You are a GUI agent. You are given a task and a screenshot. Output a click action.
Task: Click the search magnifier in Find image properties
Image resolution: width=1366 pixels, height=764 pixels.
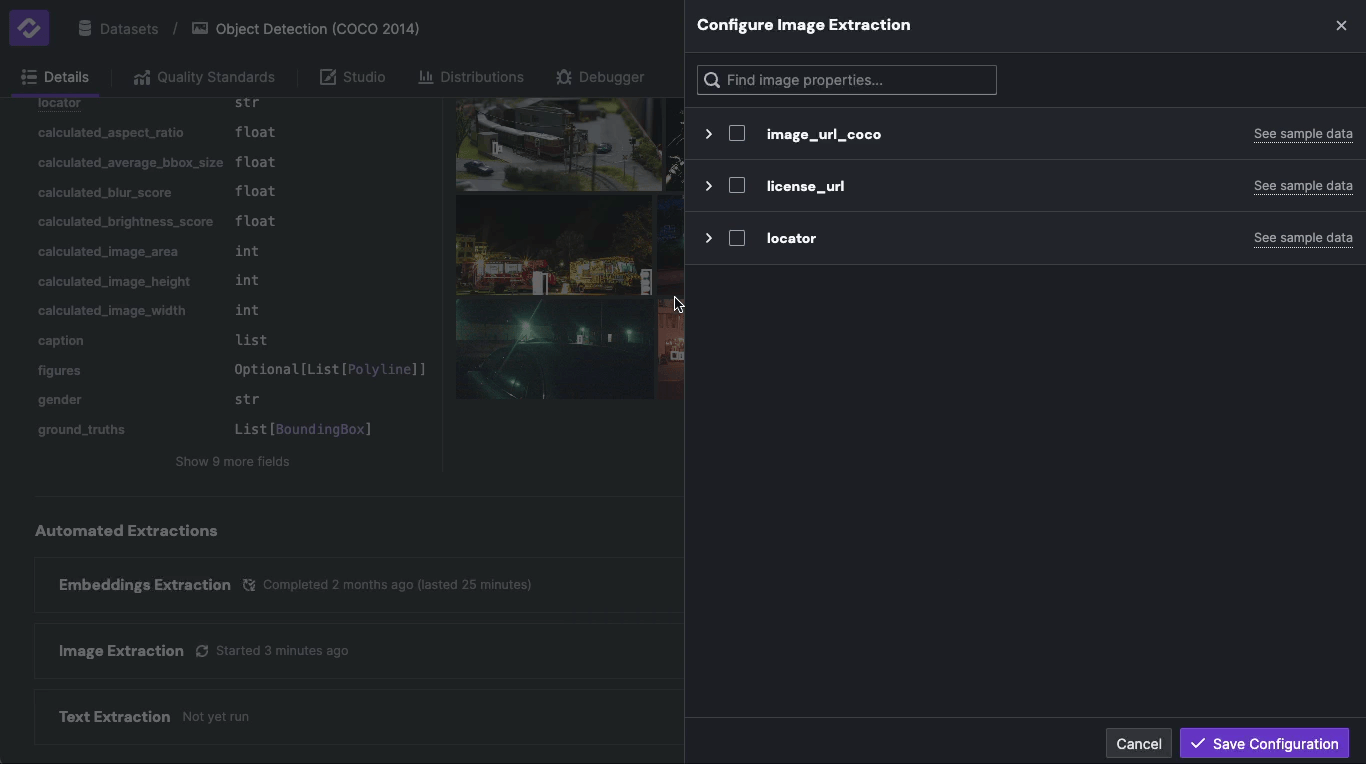(x=712, y=79)
